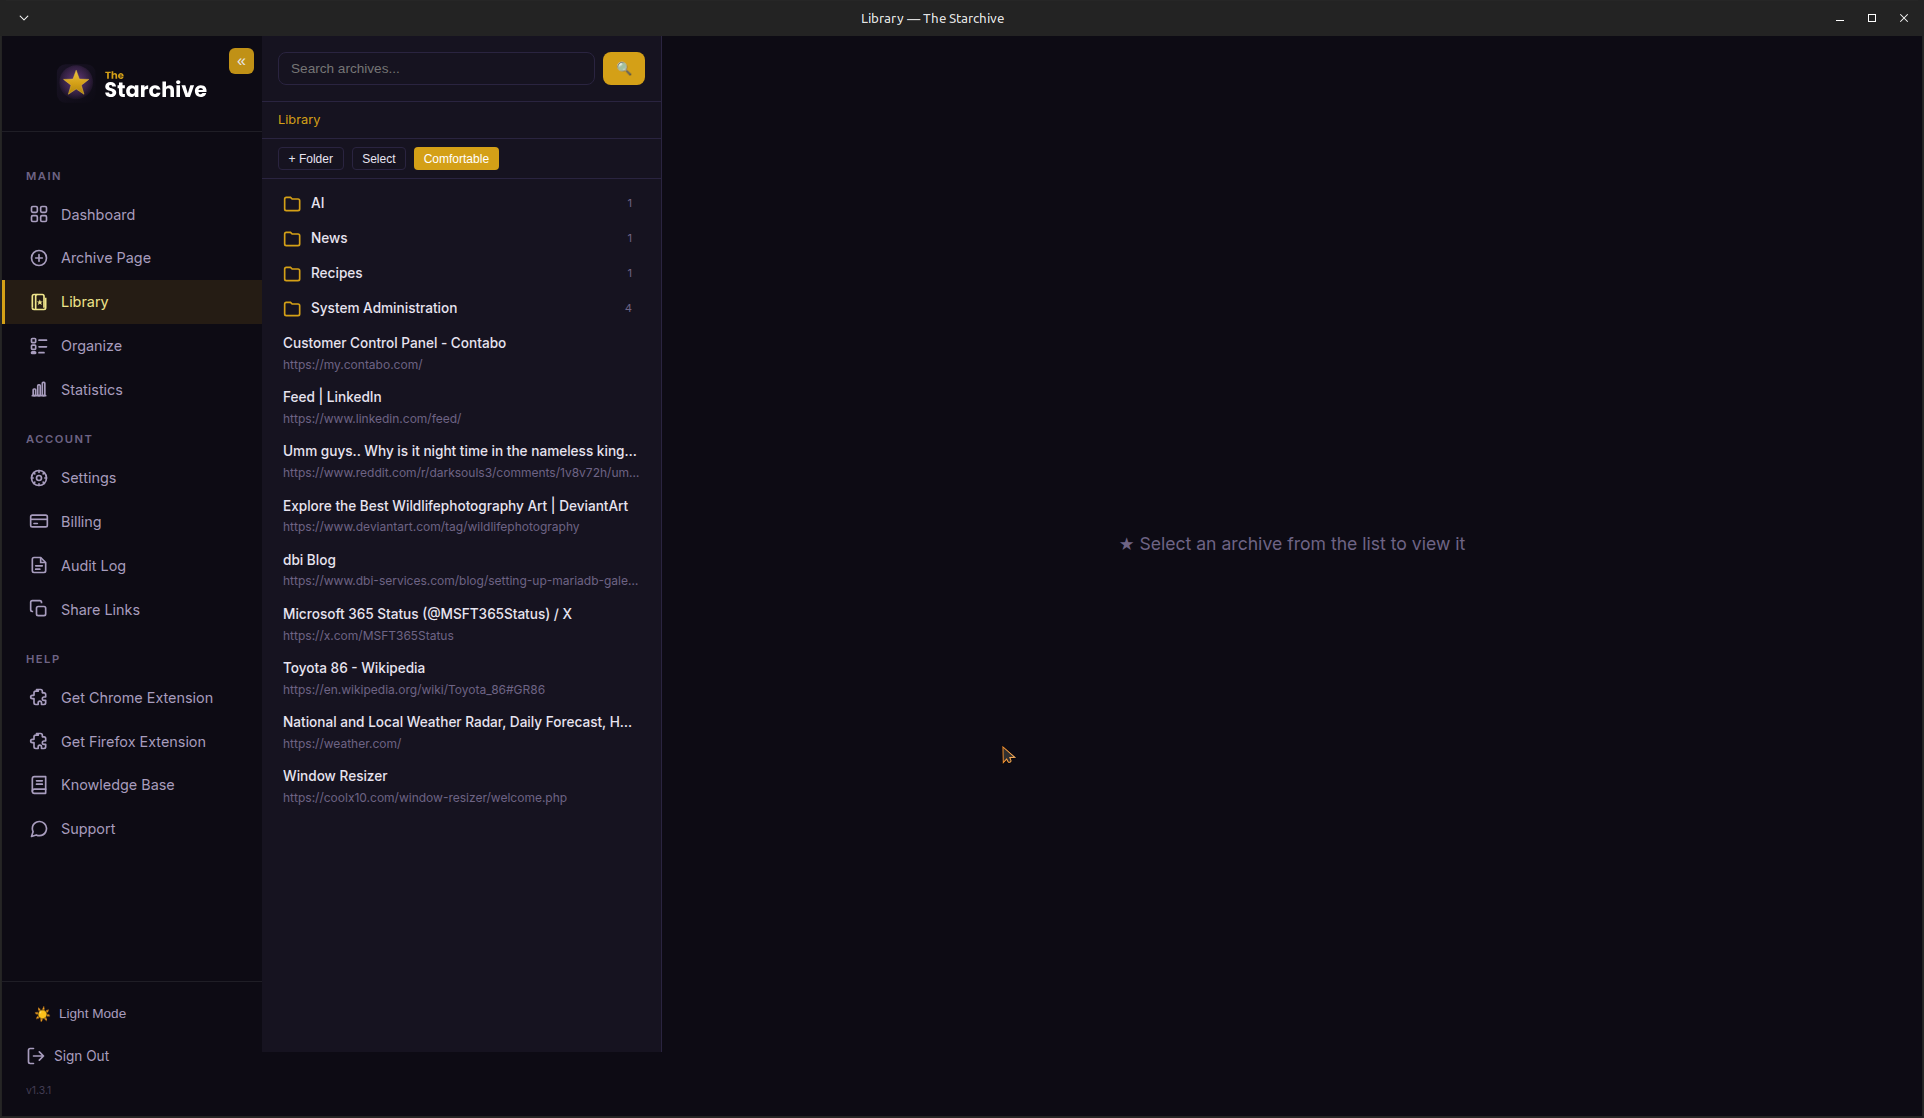Open the Feed | LinkedIn archive
Viewport: 1924px width, 1118px height.
pyautogui.click(x=461, y=407)
